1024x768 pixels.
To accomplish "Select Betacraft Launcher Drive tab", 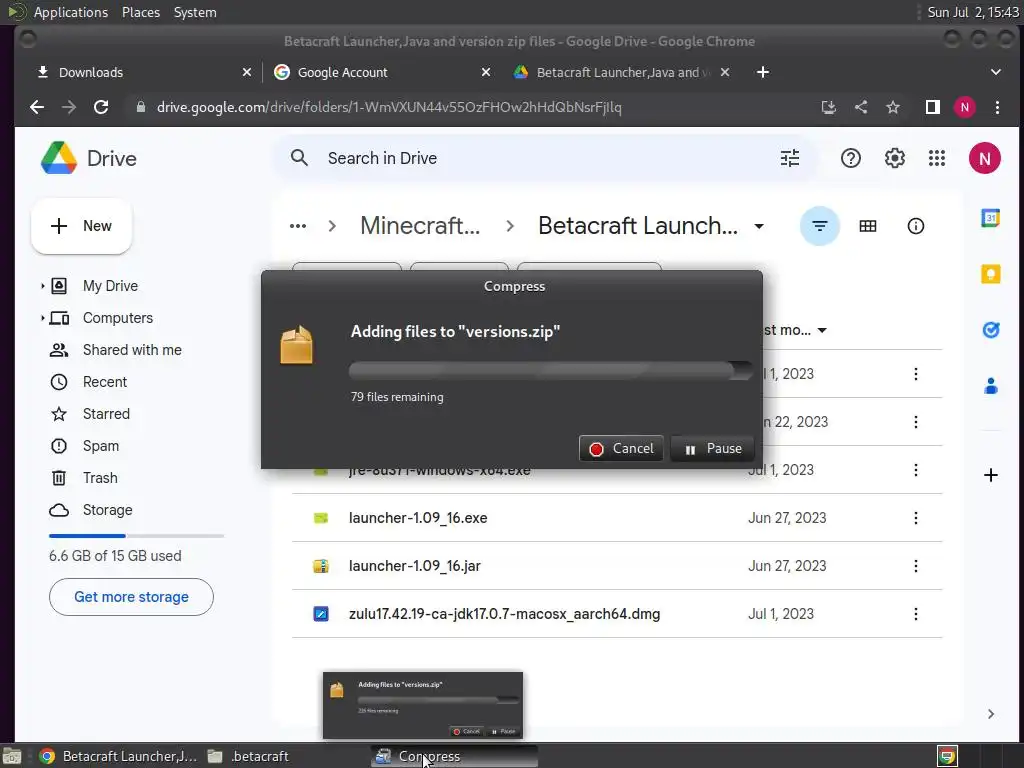I will pos(620,72).
